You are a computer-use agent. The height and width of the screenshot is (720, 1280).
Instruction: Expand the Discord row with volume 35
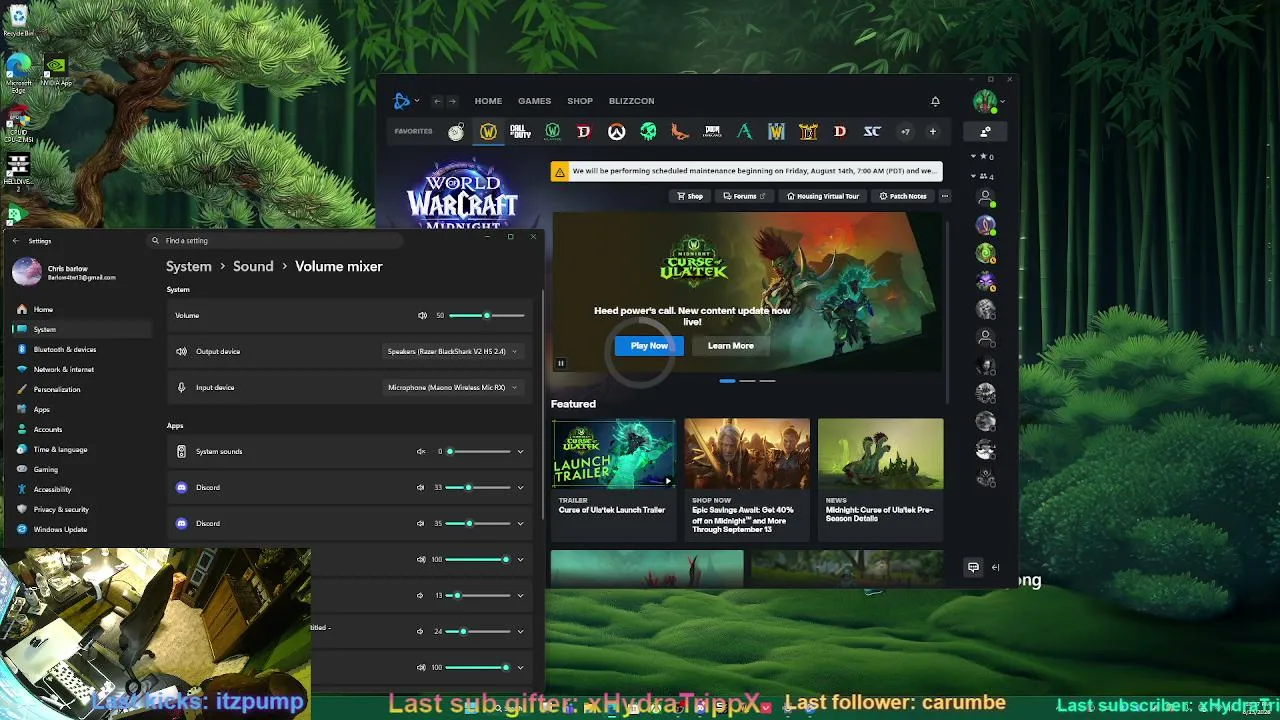(520, 523)
